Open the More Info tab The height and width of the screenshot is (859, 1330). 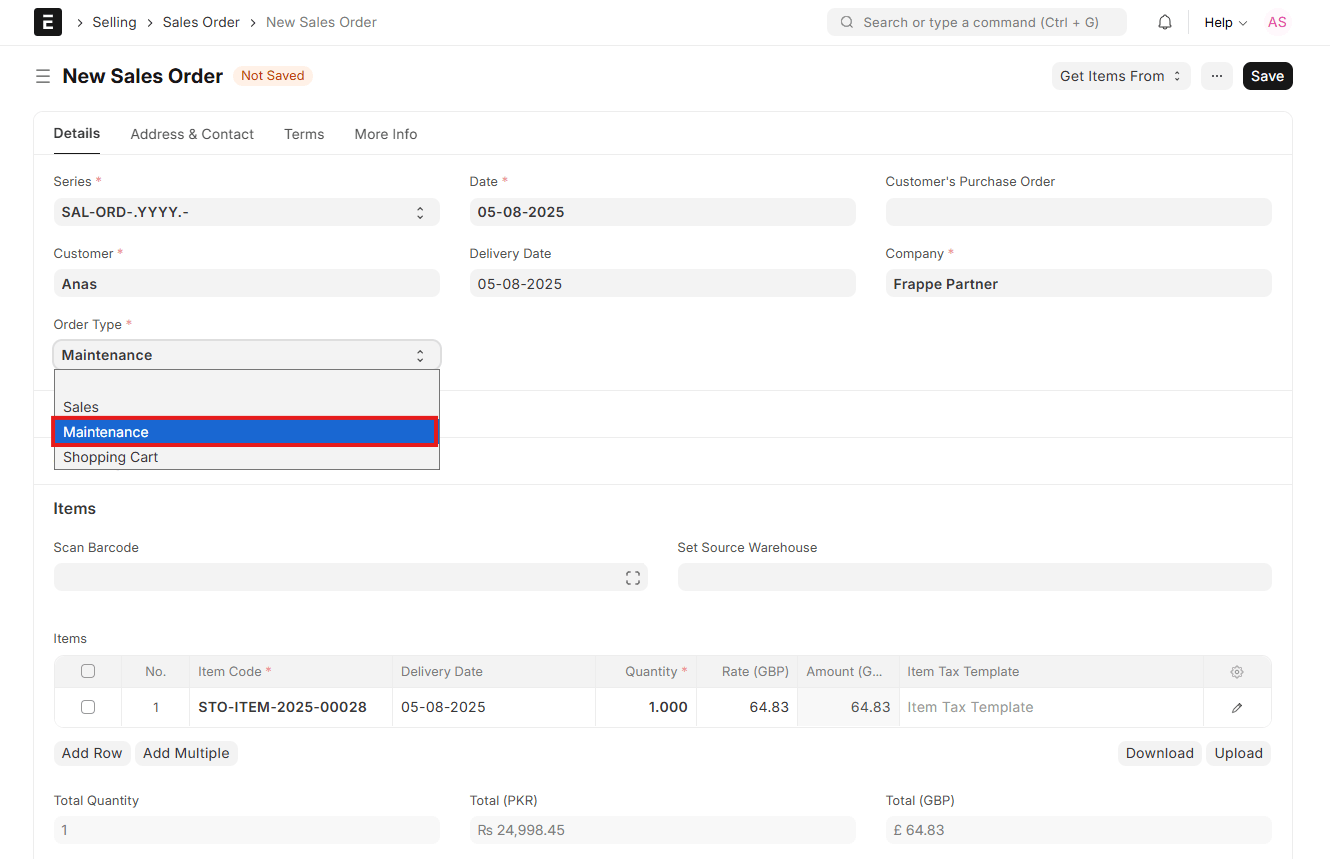(386, 134)
